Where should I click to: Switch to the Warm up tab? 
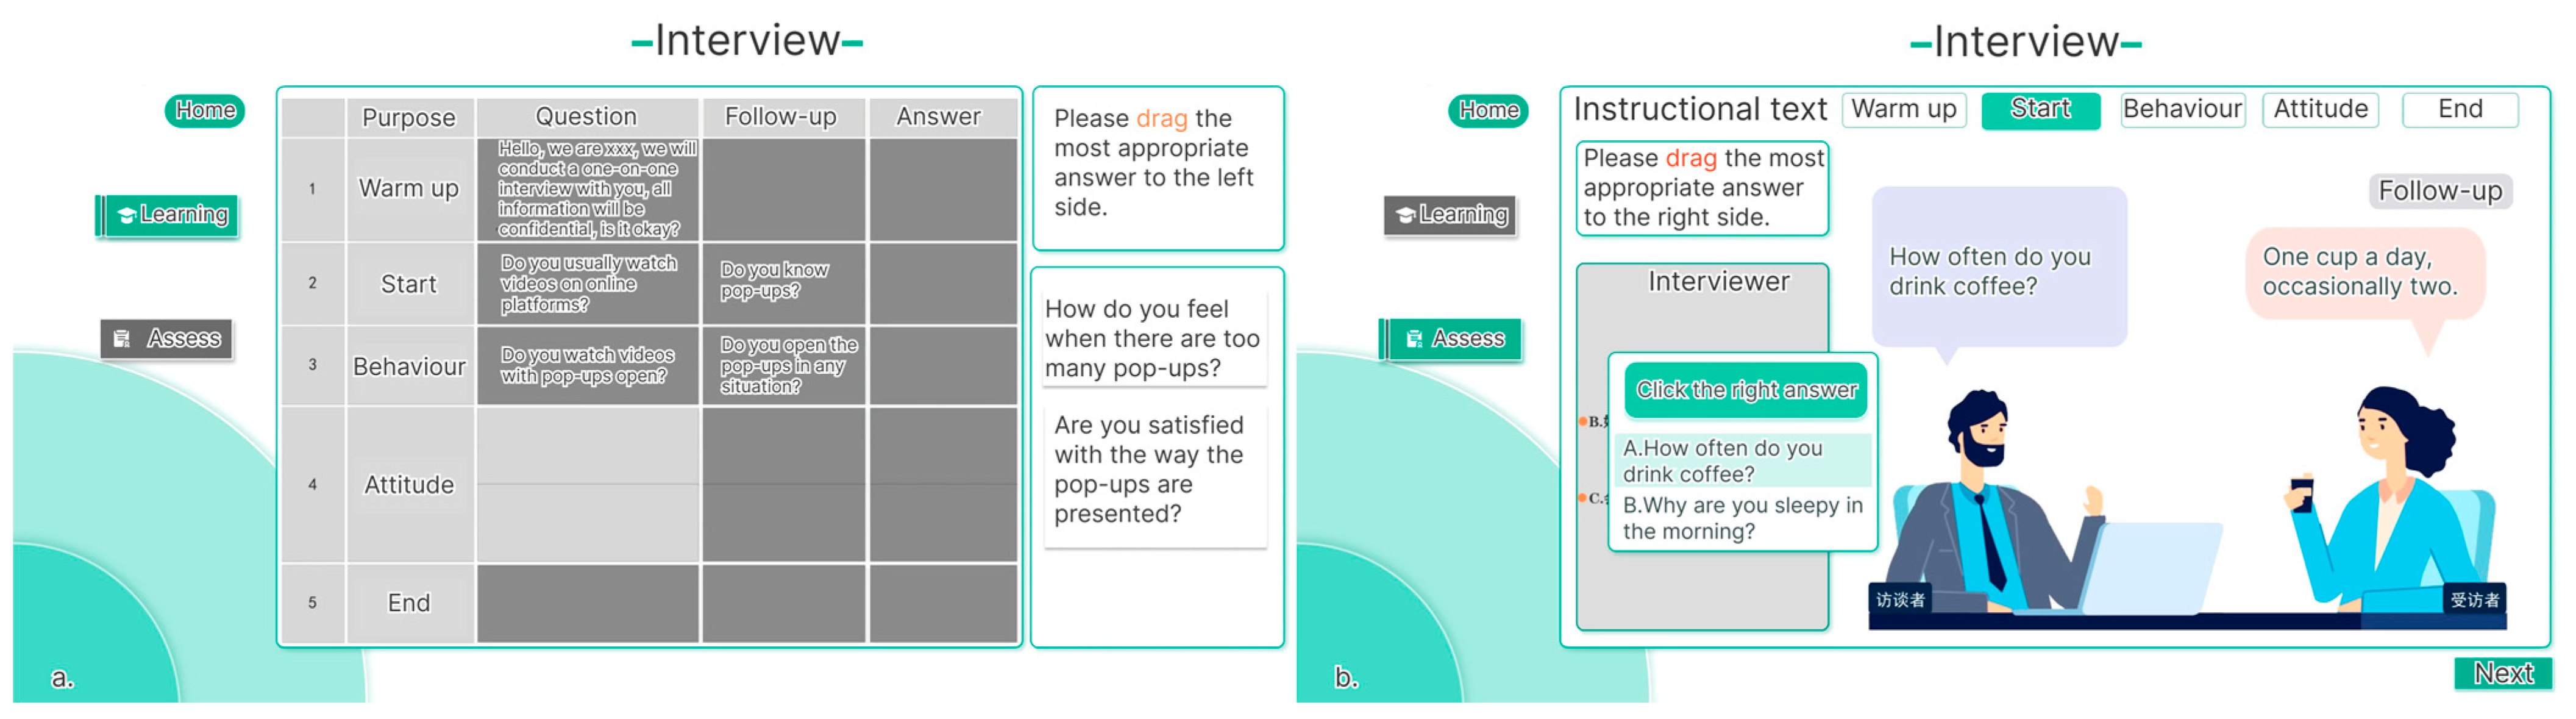1903,109
